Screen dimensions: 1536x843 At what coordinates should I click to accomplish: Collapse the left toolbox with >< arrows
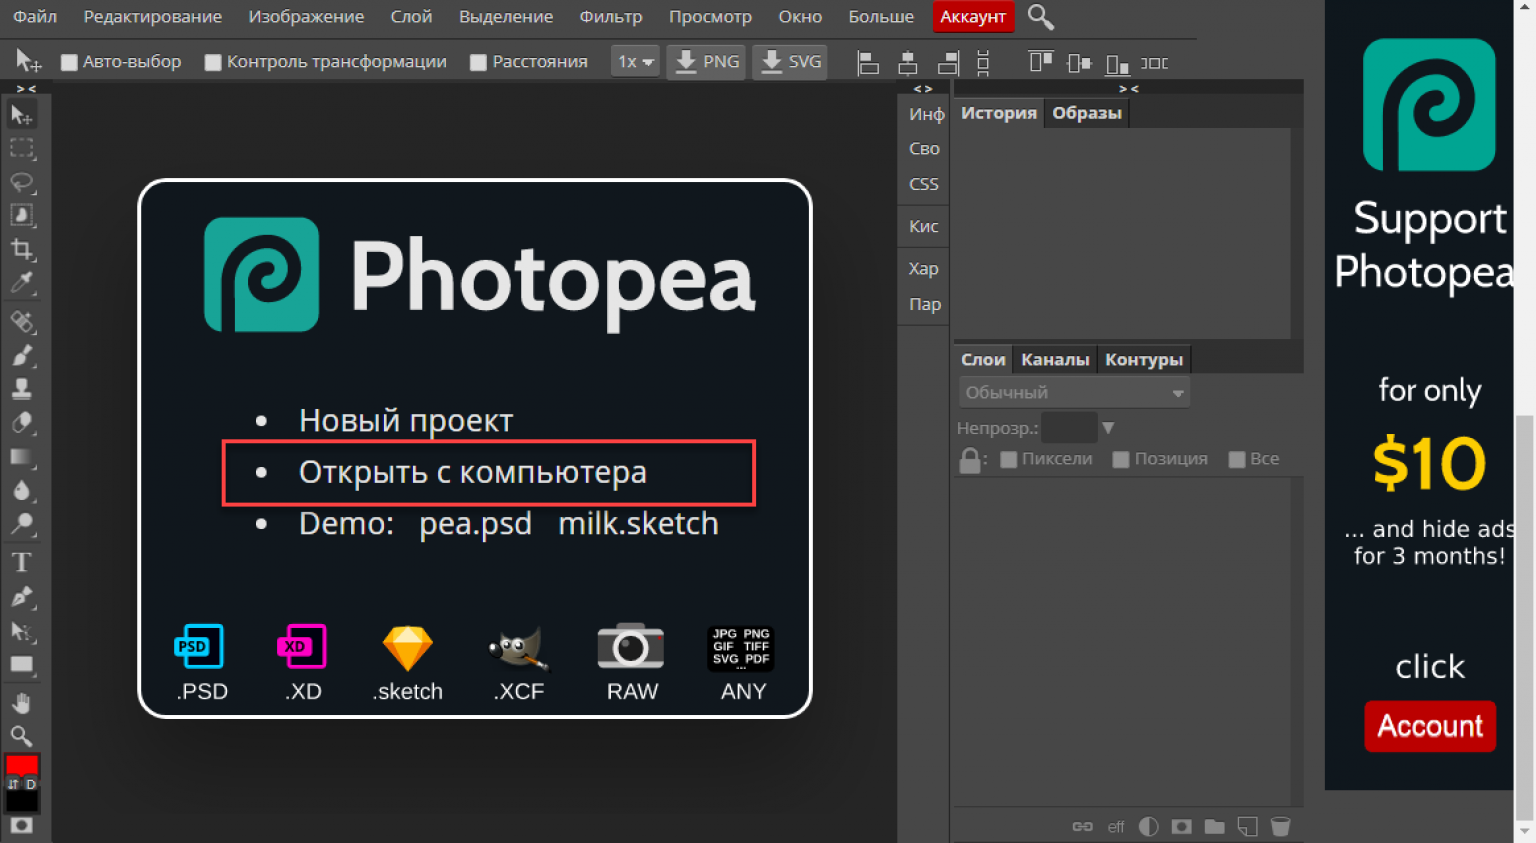[26, 89]
